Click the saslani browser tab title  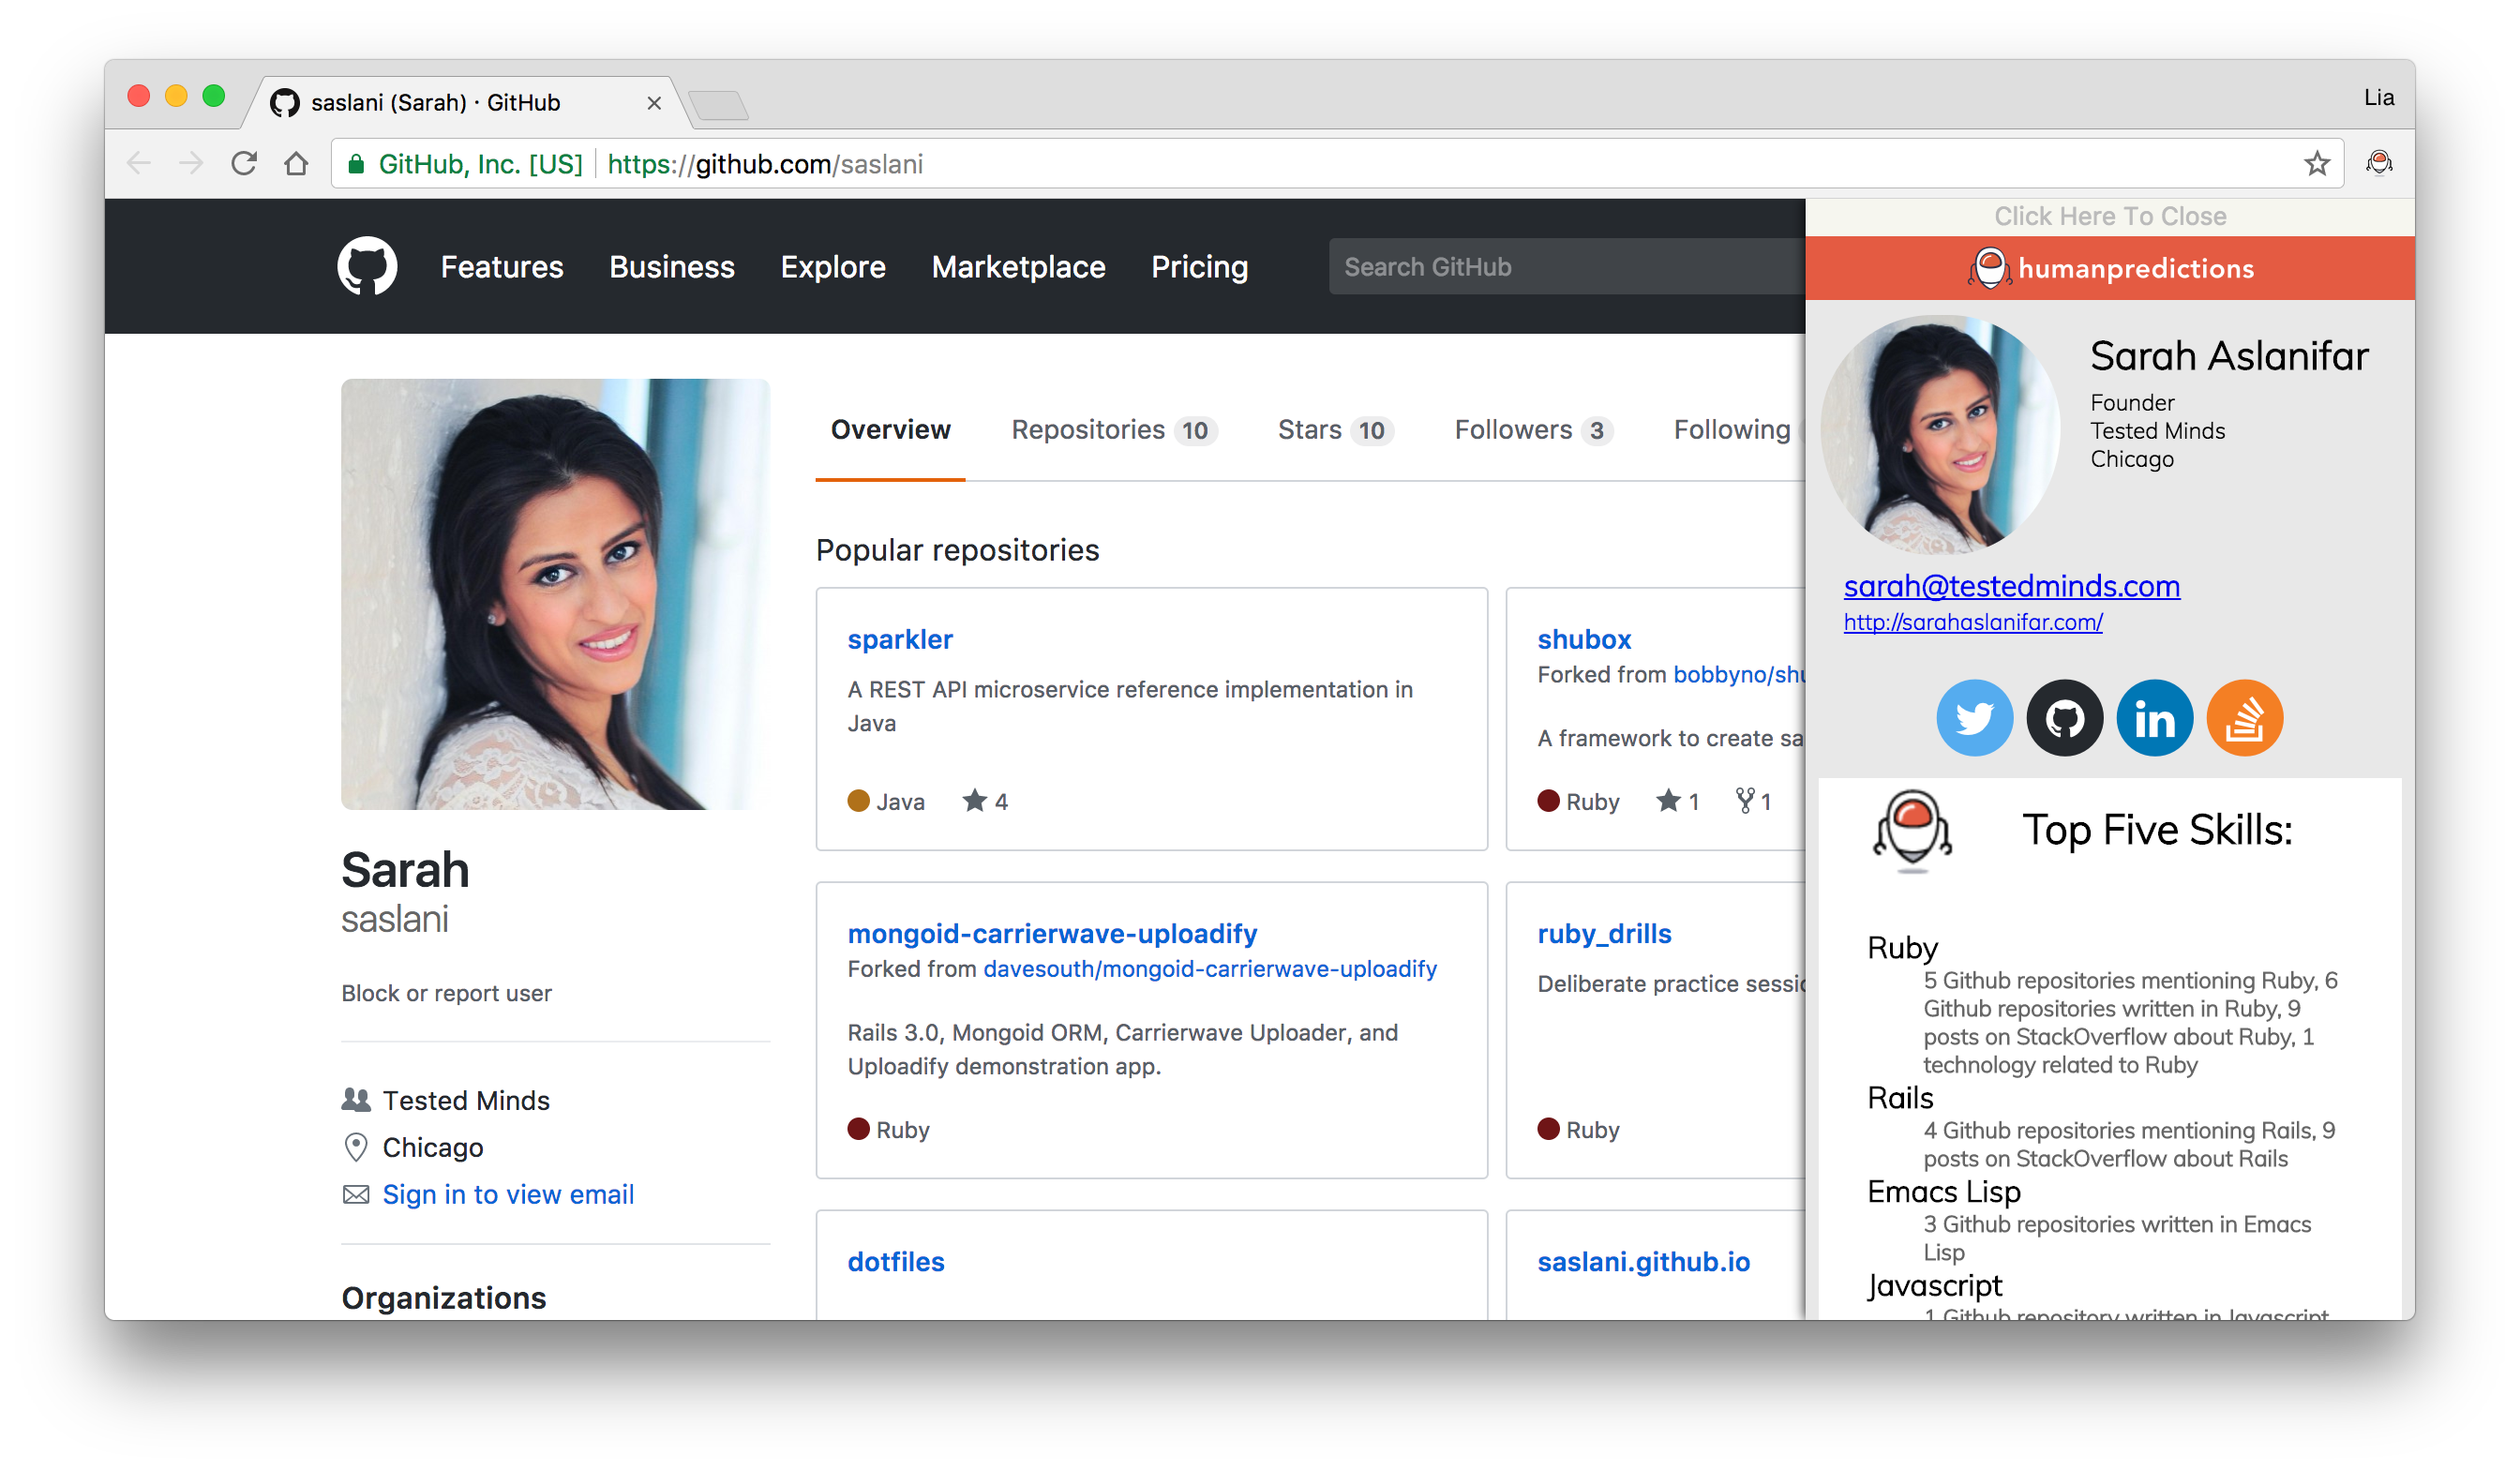point(436,103)
